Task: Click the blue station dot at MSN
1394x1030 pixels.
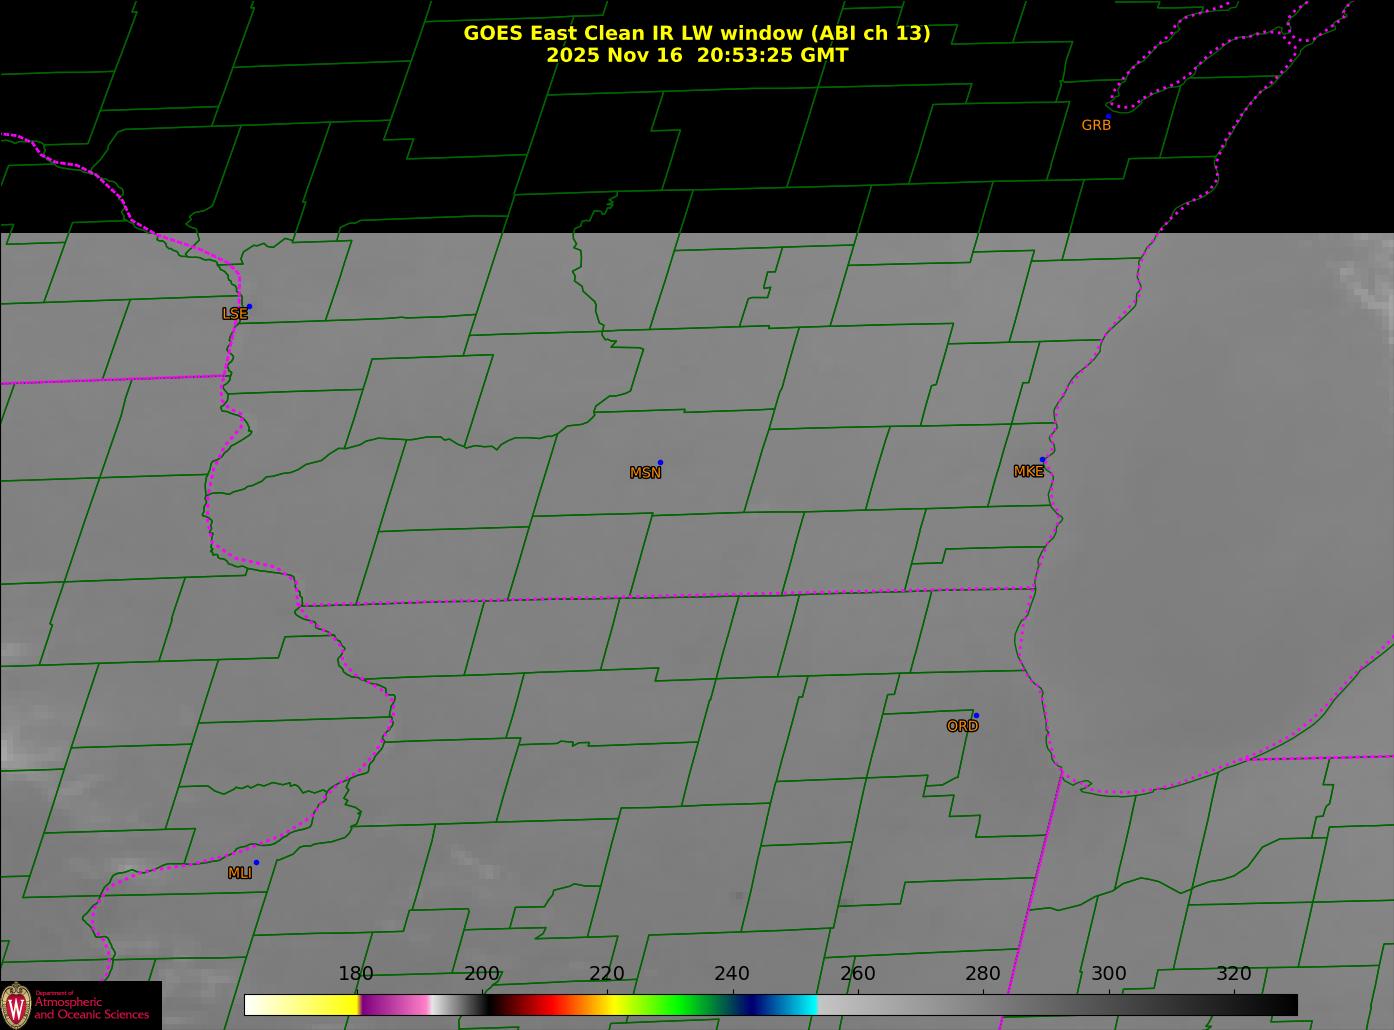Action: [x=660, y=463]
